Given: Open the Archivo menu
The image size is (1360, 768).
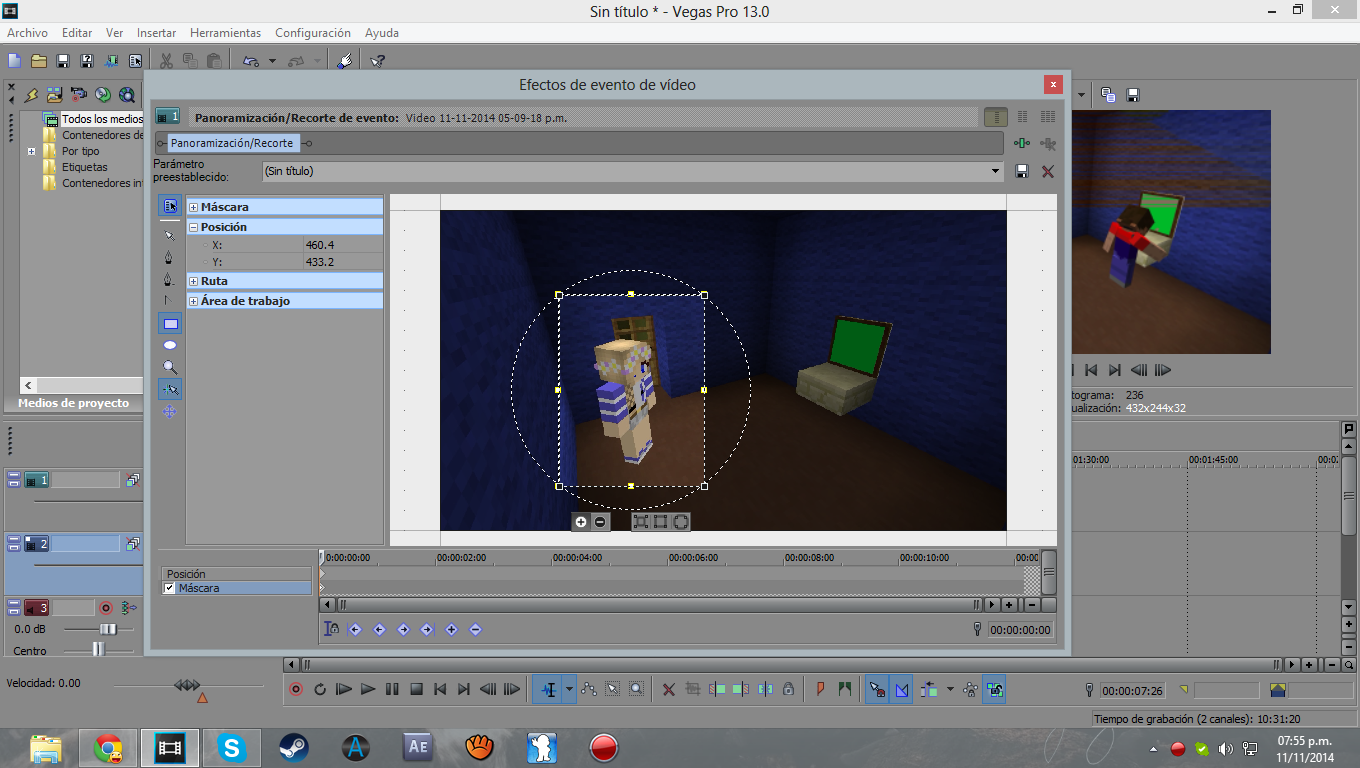Looking at the screenshot, I should point(27,33).
